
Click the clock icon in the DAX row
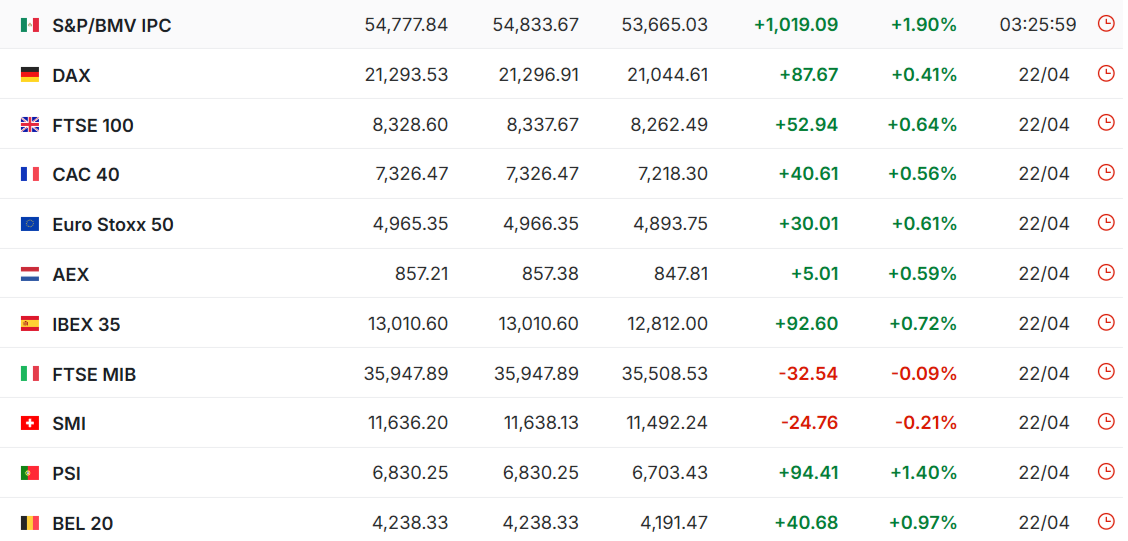click(1105, 73)
